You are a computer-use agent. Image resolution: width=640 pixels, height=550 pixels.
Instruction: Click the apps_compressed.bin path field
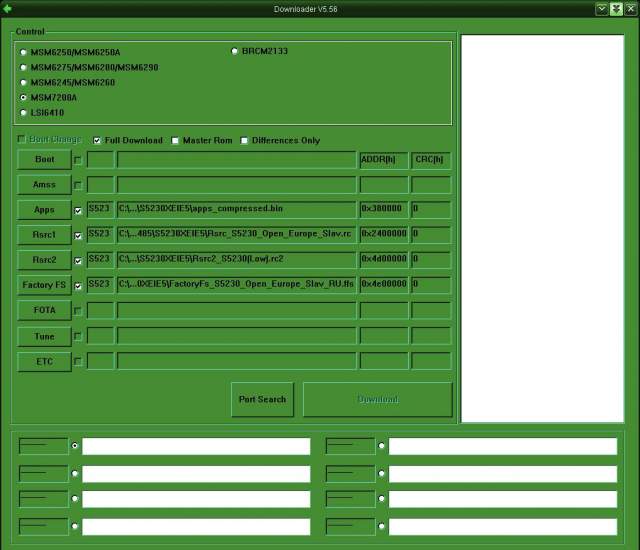[236, 209]
